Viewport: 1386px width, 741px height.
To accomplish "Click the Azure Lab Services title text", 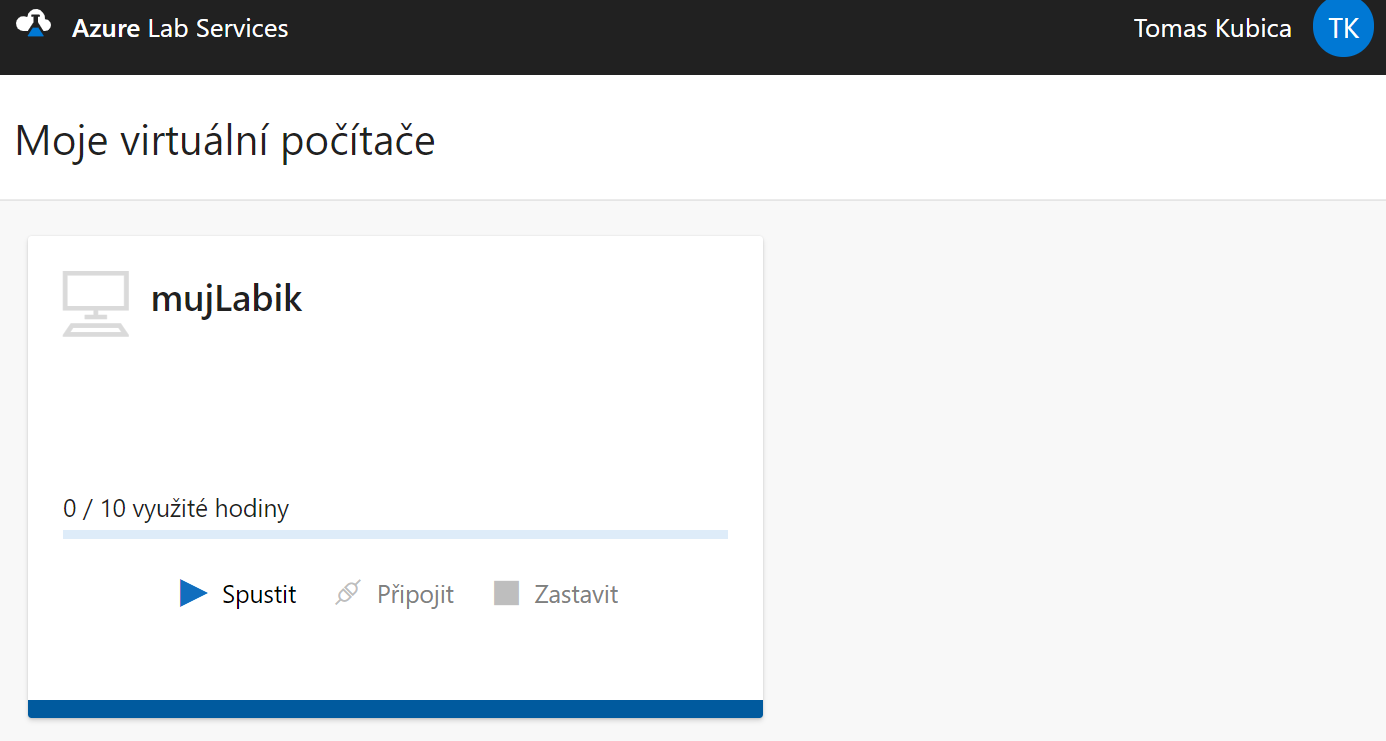I will click(x=180, y=28).
